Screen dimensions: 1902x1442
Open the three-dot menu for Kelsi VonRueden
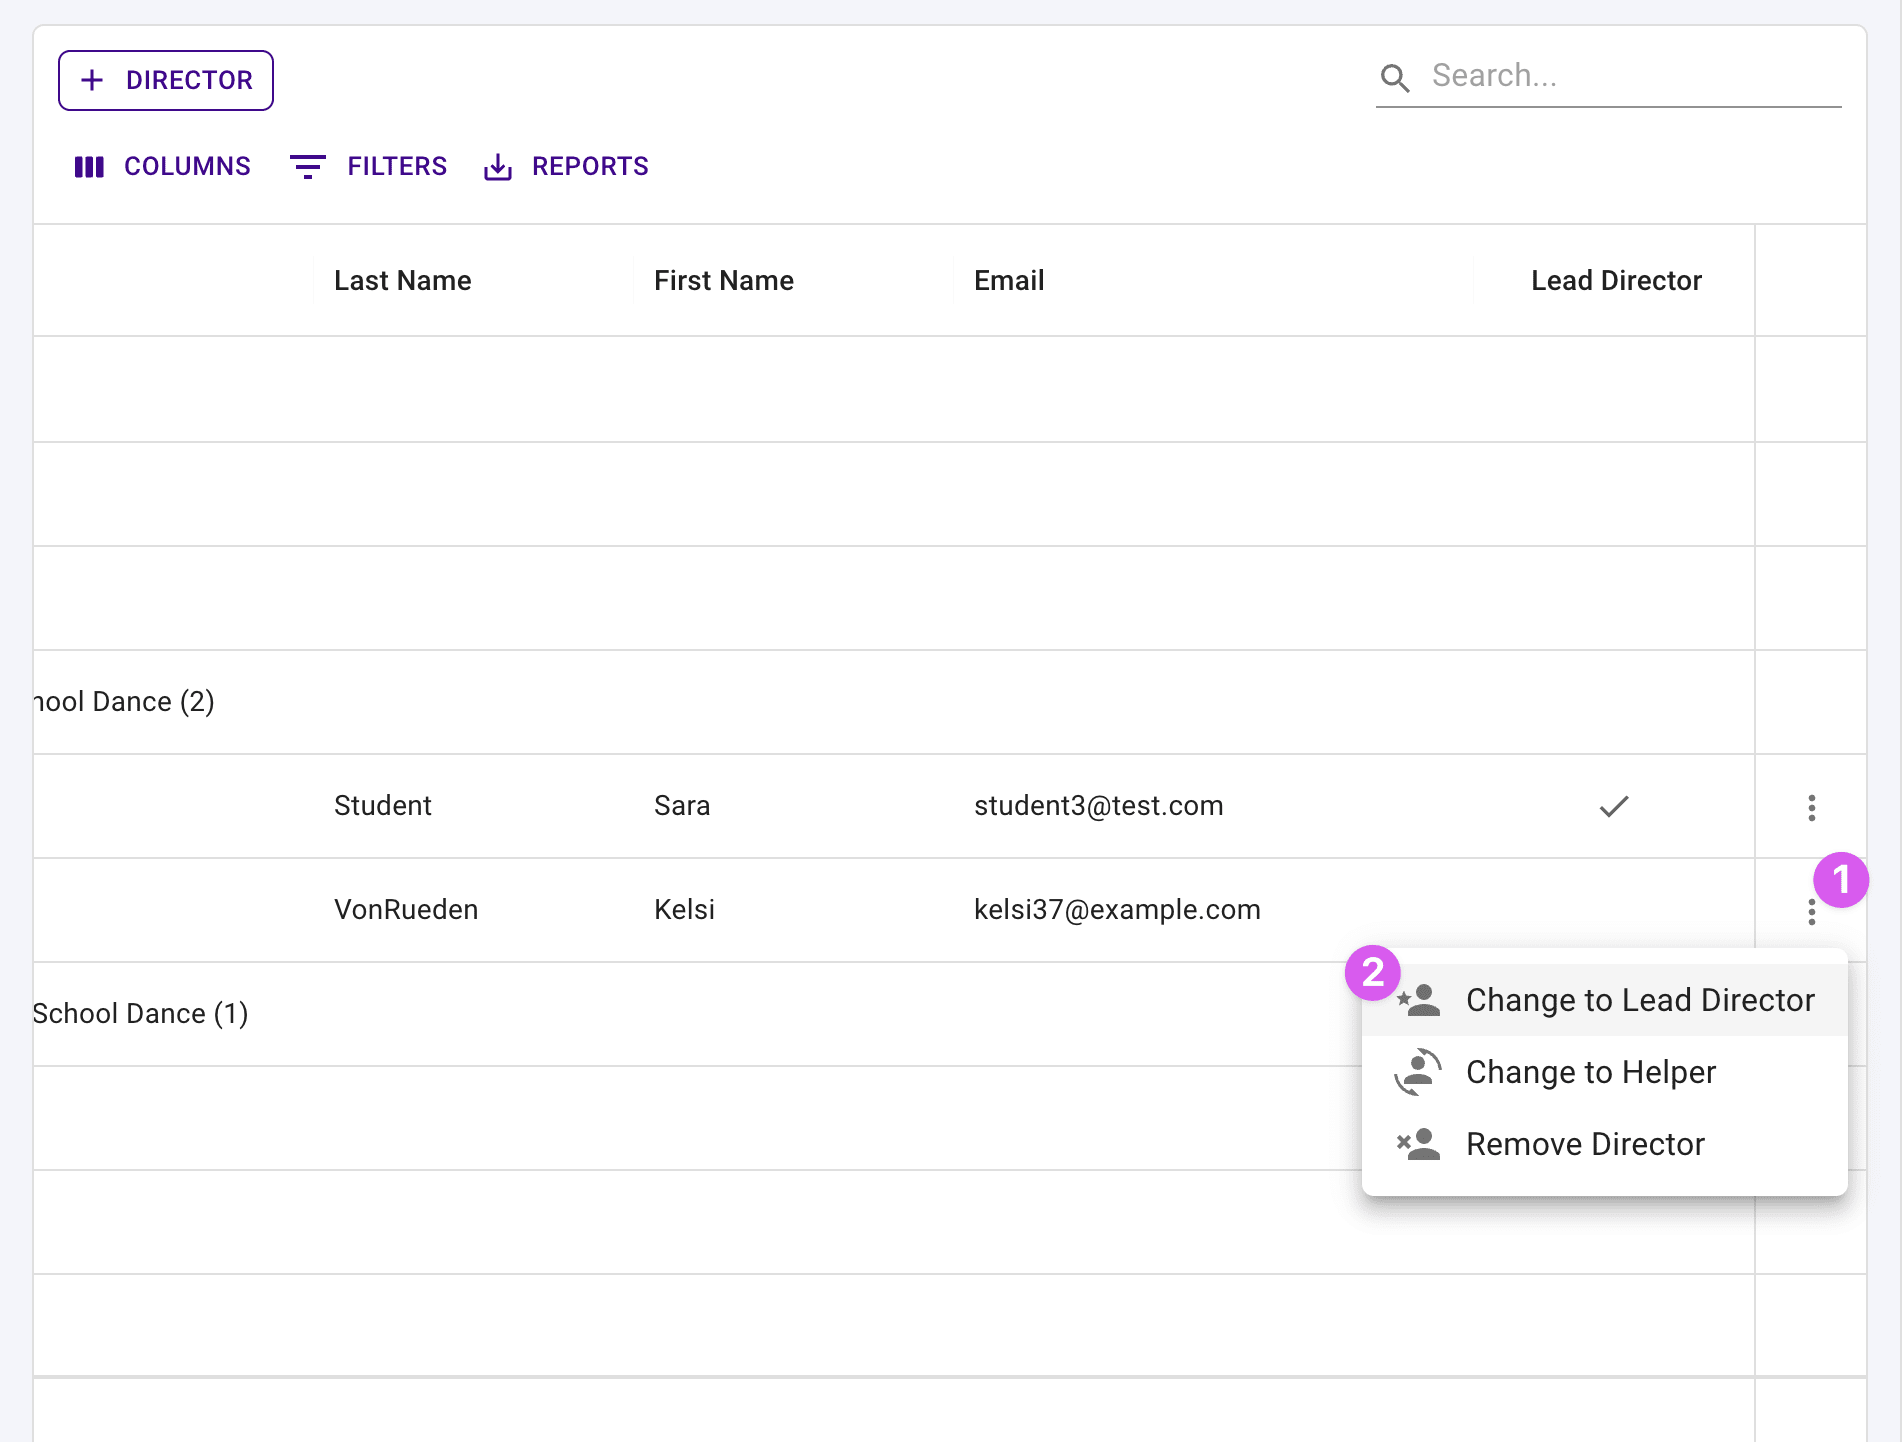coord(1811,911)
